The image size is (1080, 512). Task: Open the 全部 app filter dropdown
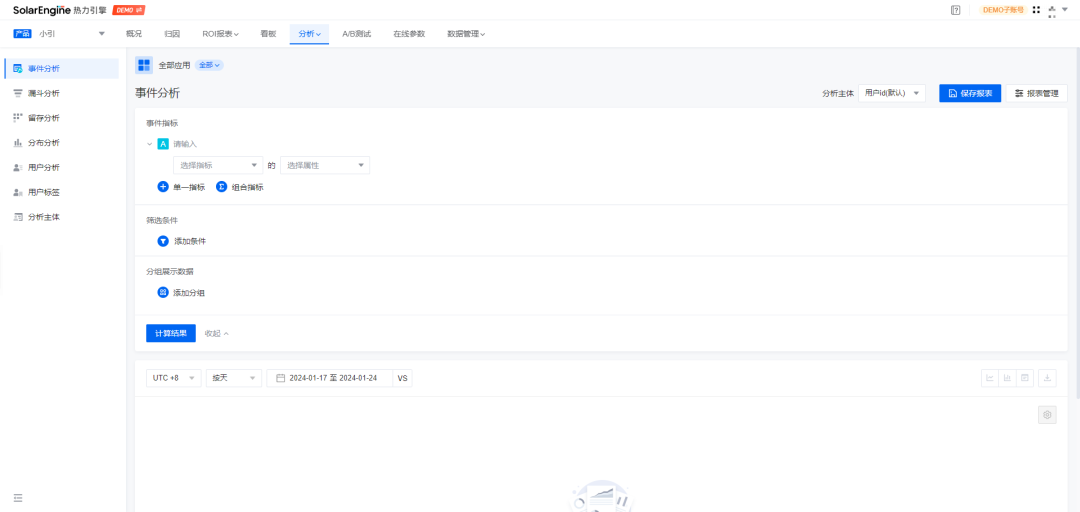click(x=209, y=65)
